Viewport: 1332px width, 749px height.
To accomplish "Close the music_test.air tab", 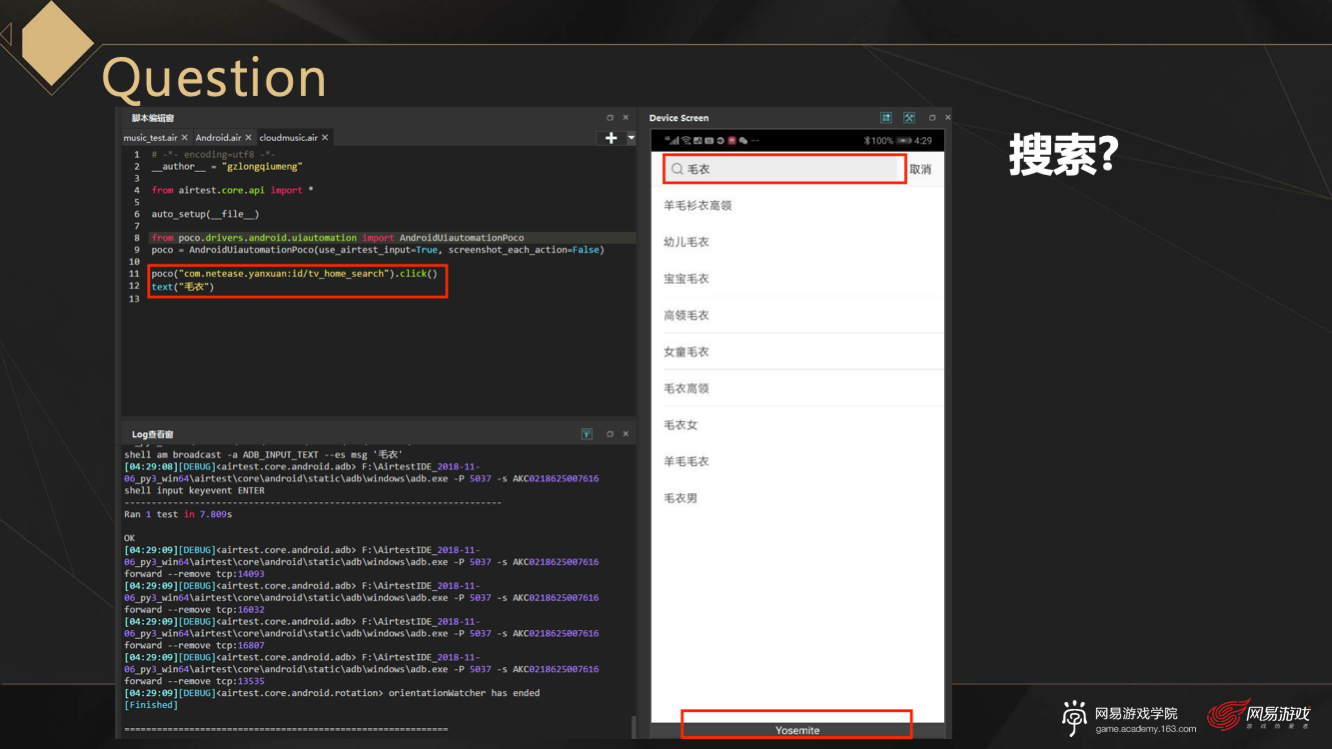I will 186,138.
